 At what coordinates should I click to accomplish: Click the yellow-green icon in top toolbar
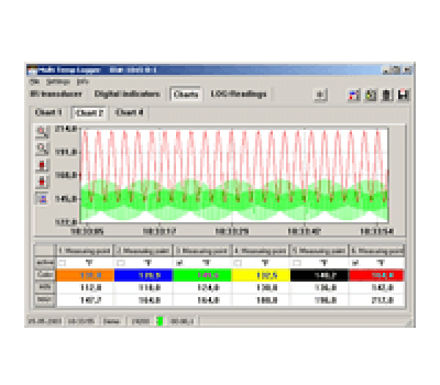coord(370,95)
